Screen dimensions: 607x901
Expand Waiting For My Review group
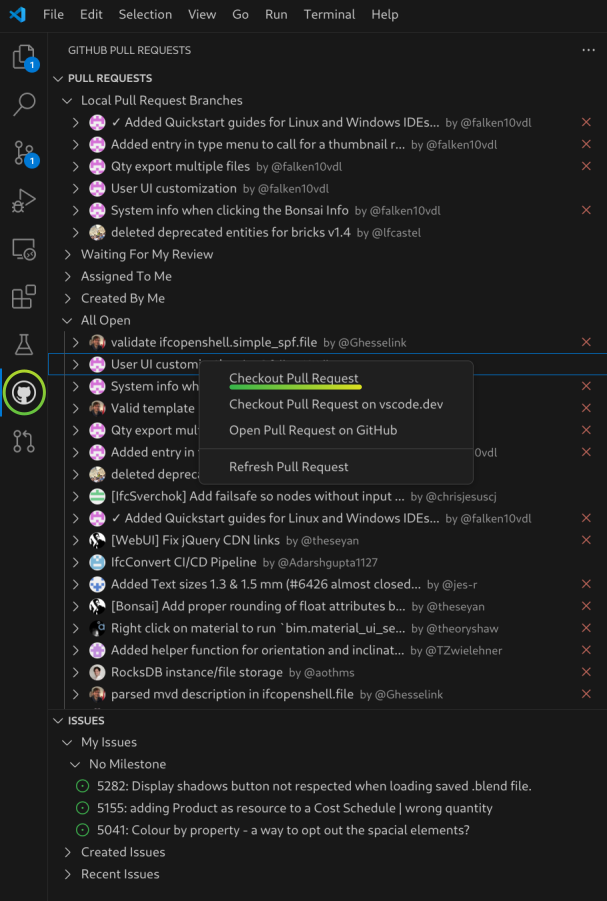coord(67,255)
